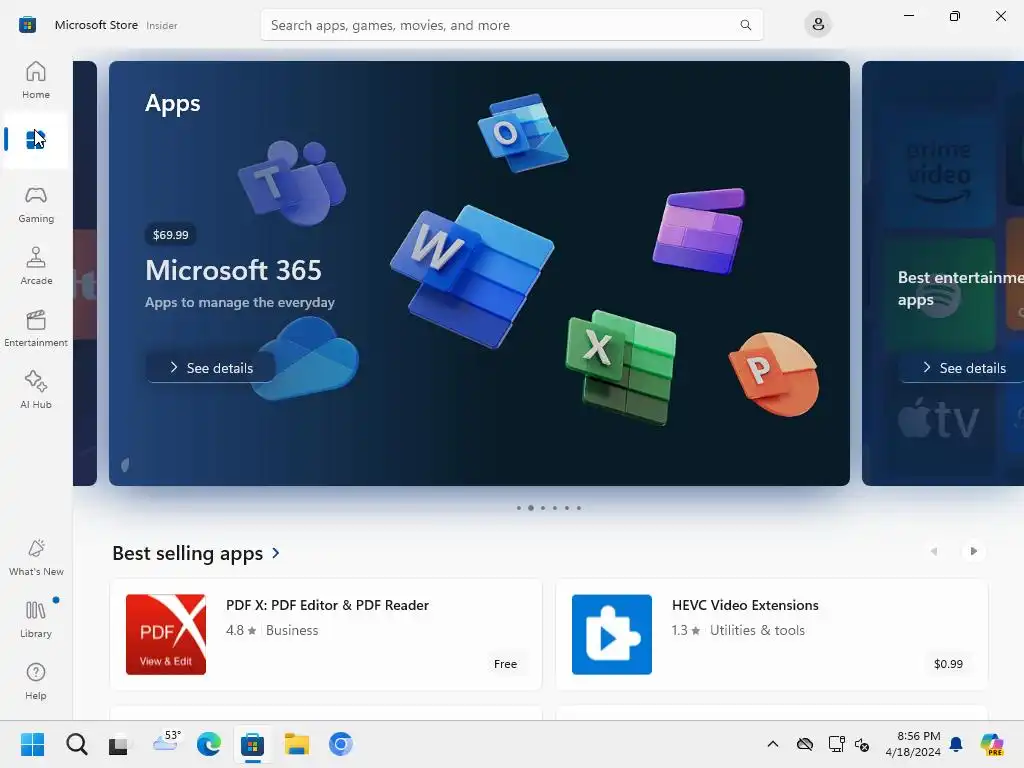Click the muted volume tray icon

click(x=862, y=744)
